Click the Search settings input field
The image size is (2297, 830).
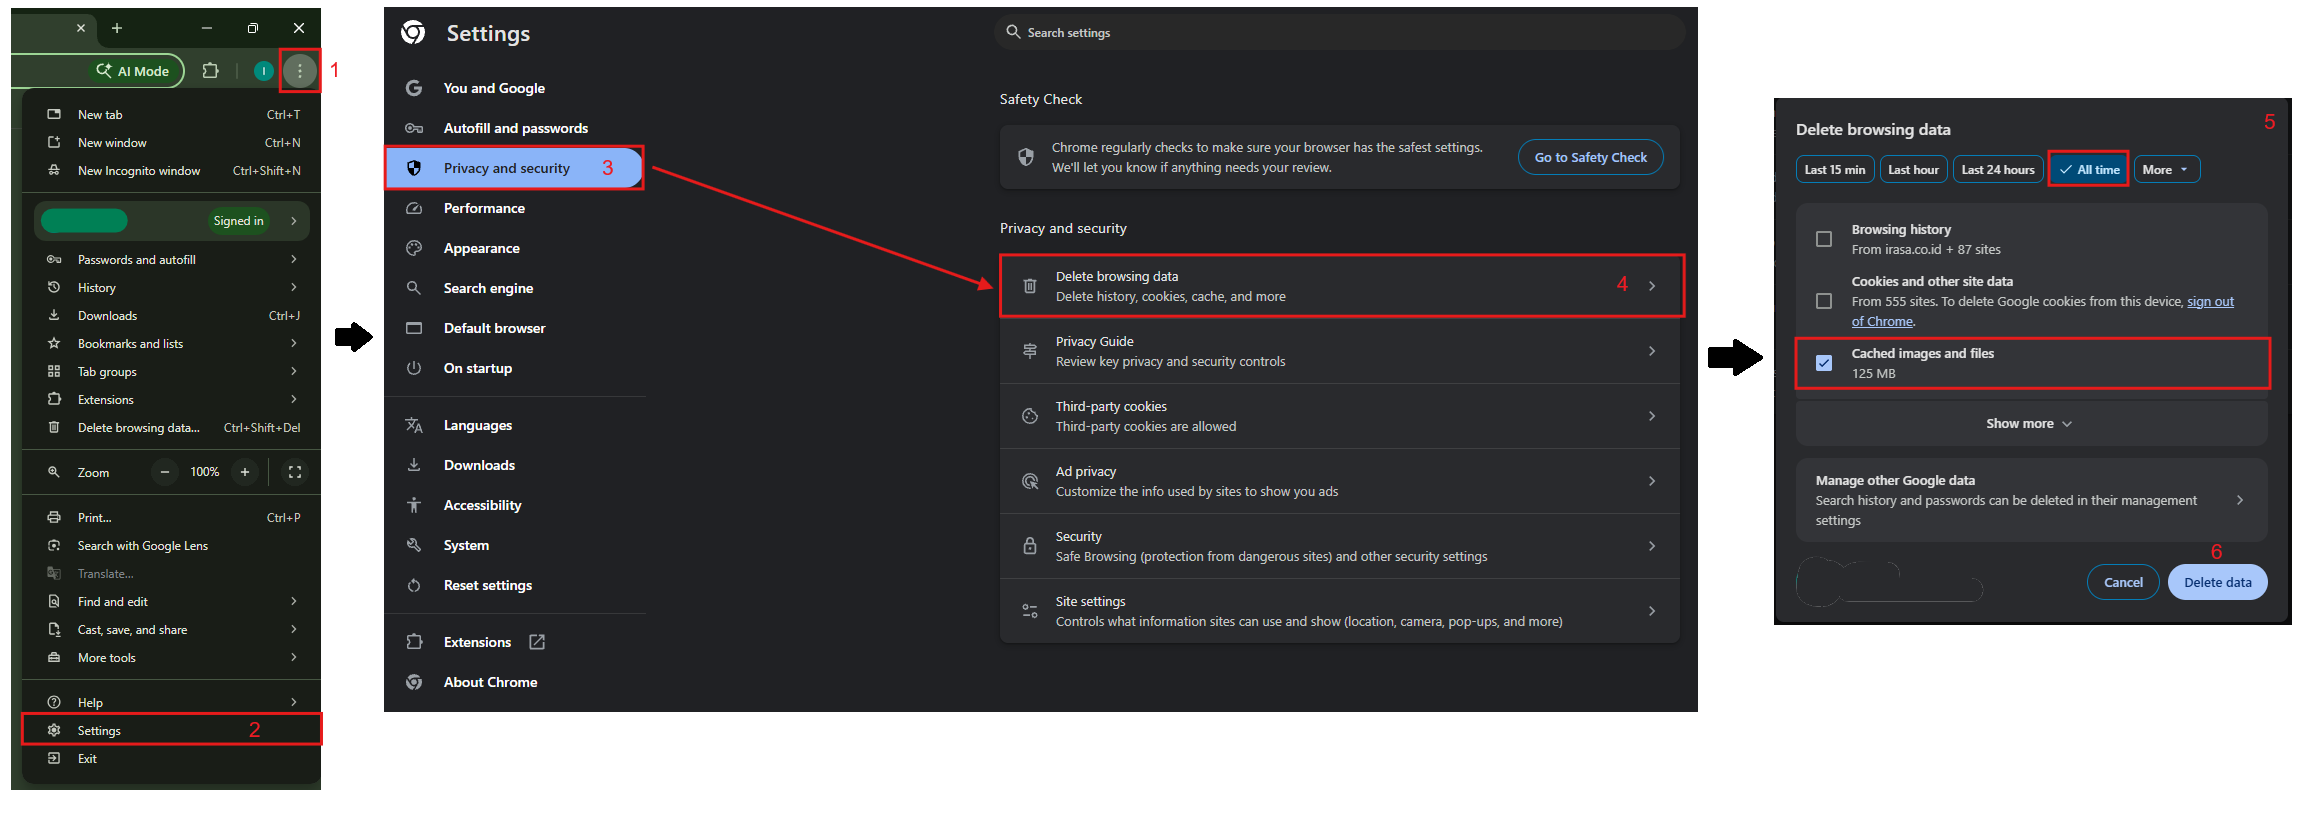coord(1340,33)
